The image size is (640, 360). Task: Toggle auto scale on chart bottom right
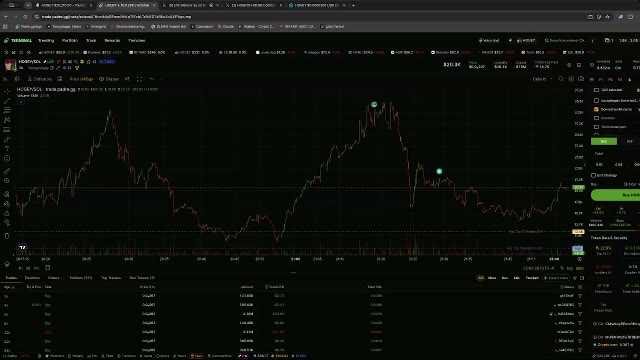(x=580, y=268)
